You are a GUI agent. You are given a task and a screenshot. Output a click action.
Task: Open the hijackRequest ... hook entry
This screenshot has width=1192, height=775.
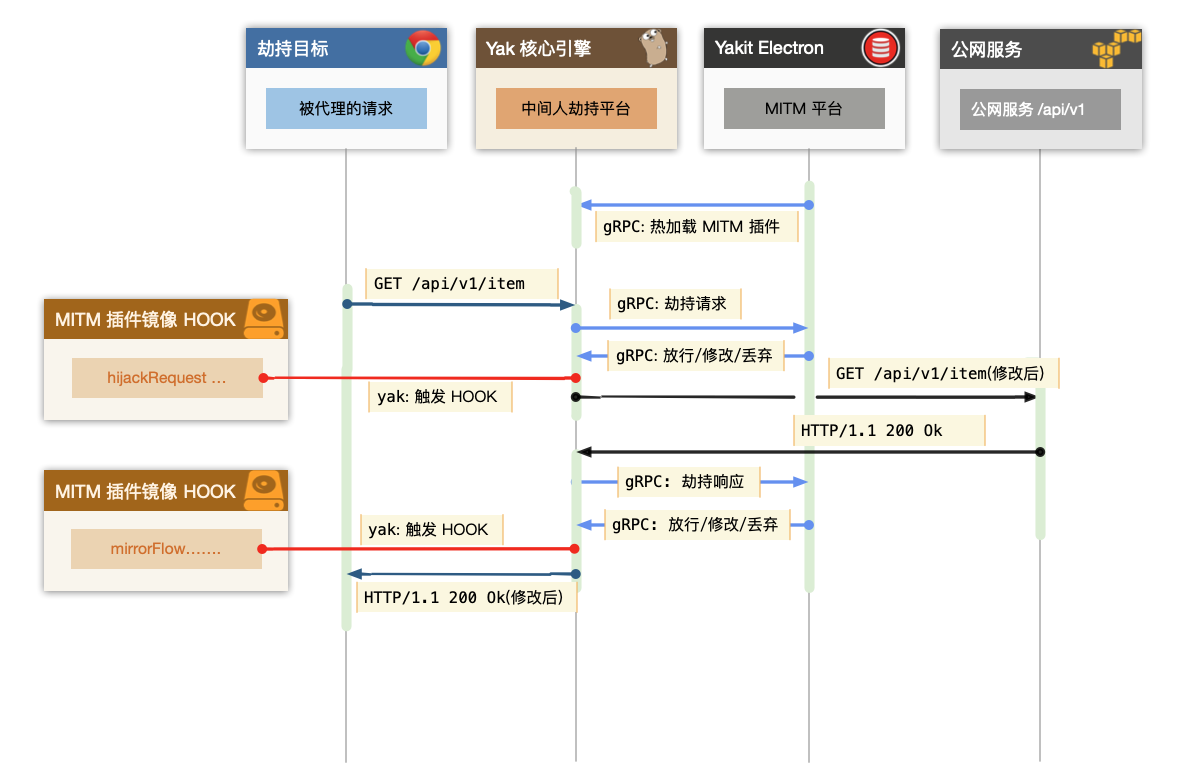(x=167, y=378)
